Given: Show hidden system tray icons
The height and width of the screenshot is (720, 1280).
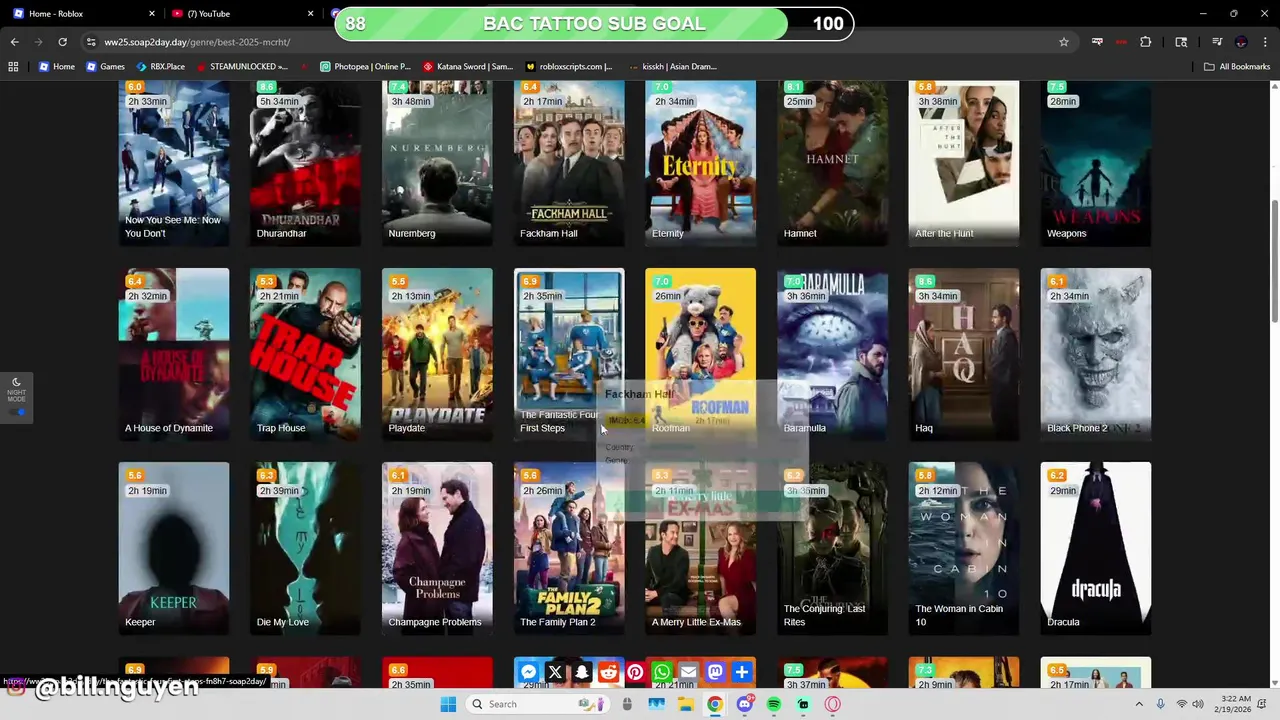Looking at the screenshot, I should (x=1139, y=704).
